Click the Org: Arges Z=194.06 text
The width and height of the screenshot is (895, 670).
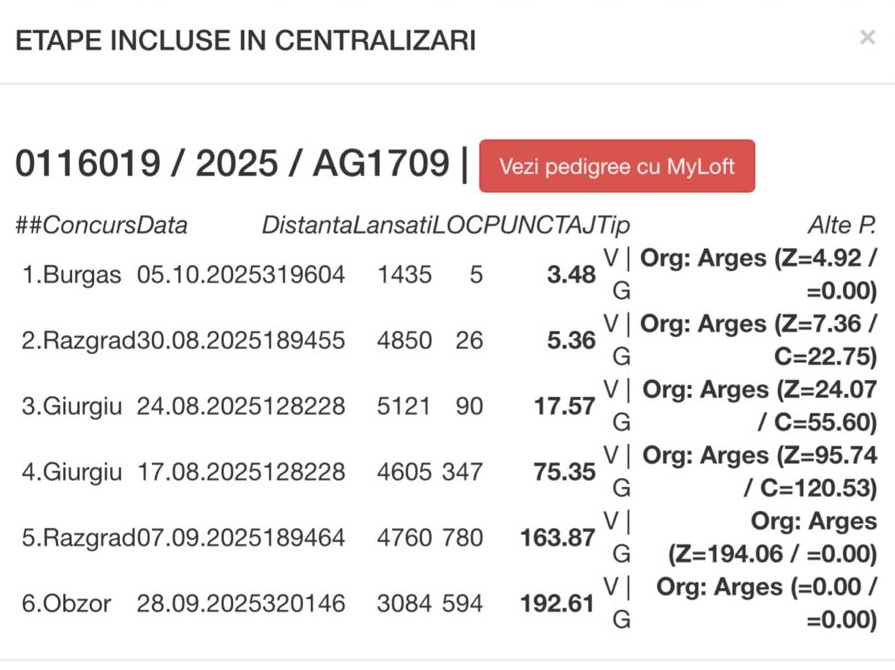(x=771, y=538)
